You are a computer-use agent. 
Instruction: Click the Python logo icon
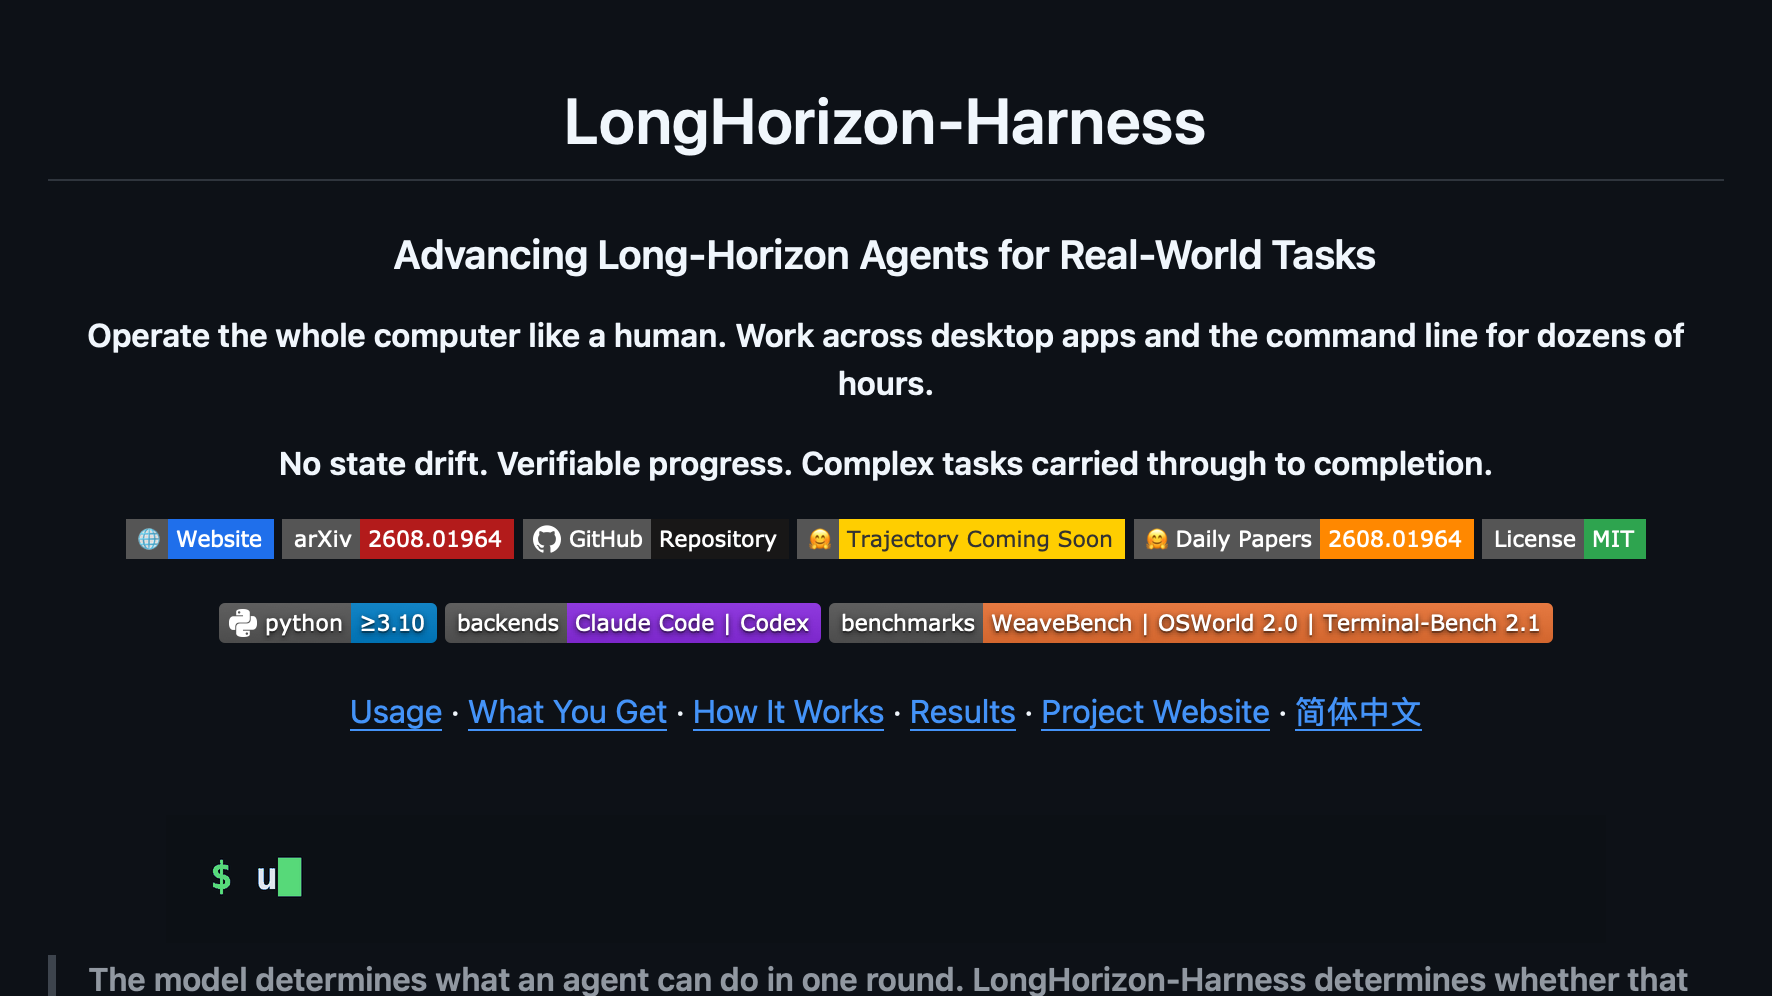point(243,623)
